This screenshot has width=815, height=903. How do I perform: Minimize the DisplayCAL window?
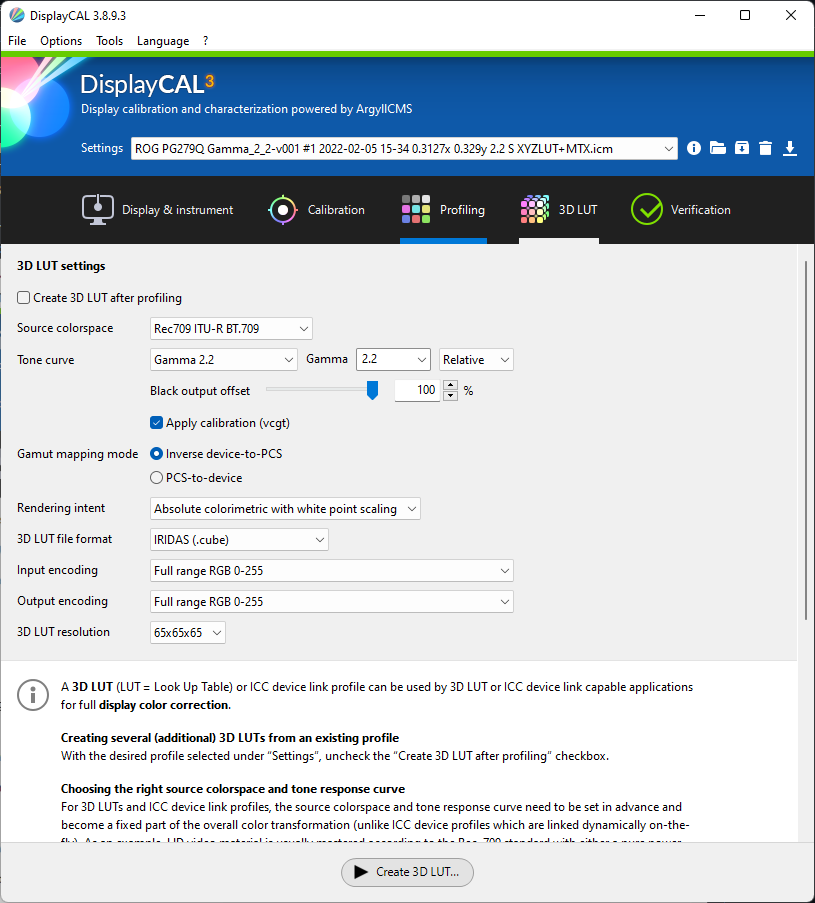[x=700, y=16]
